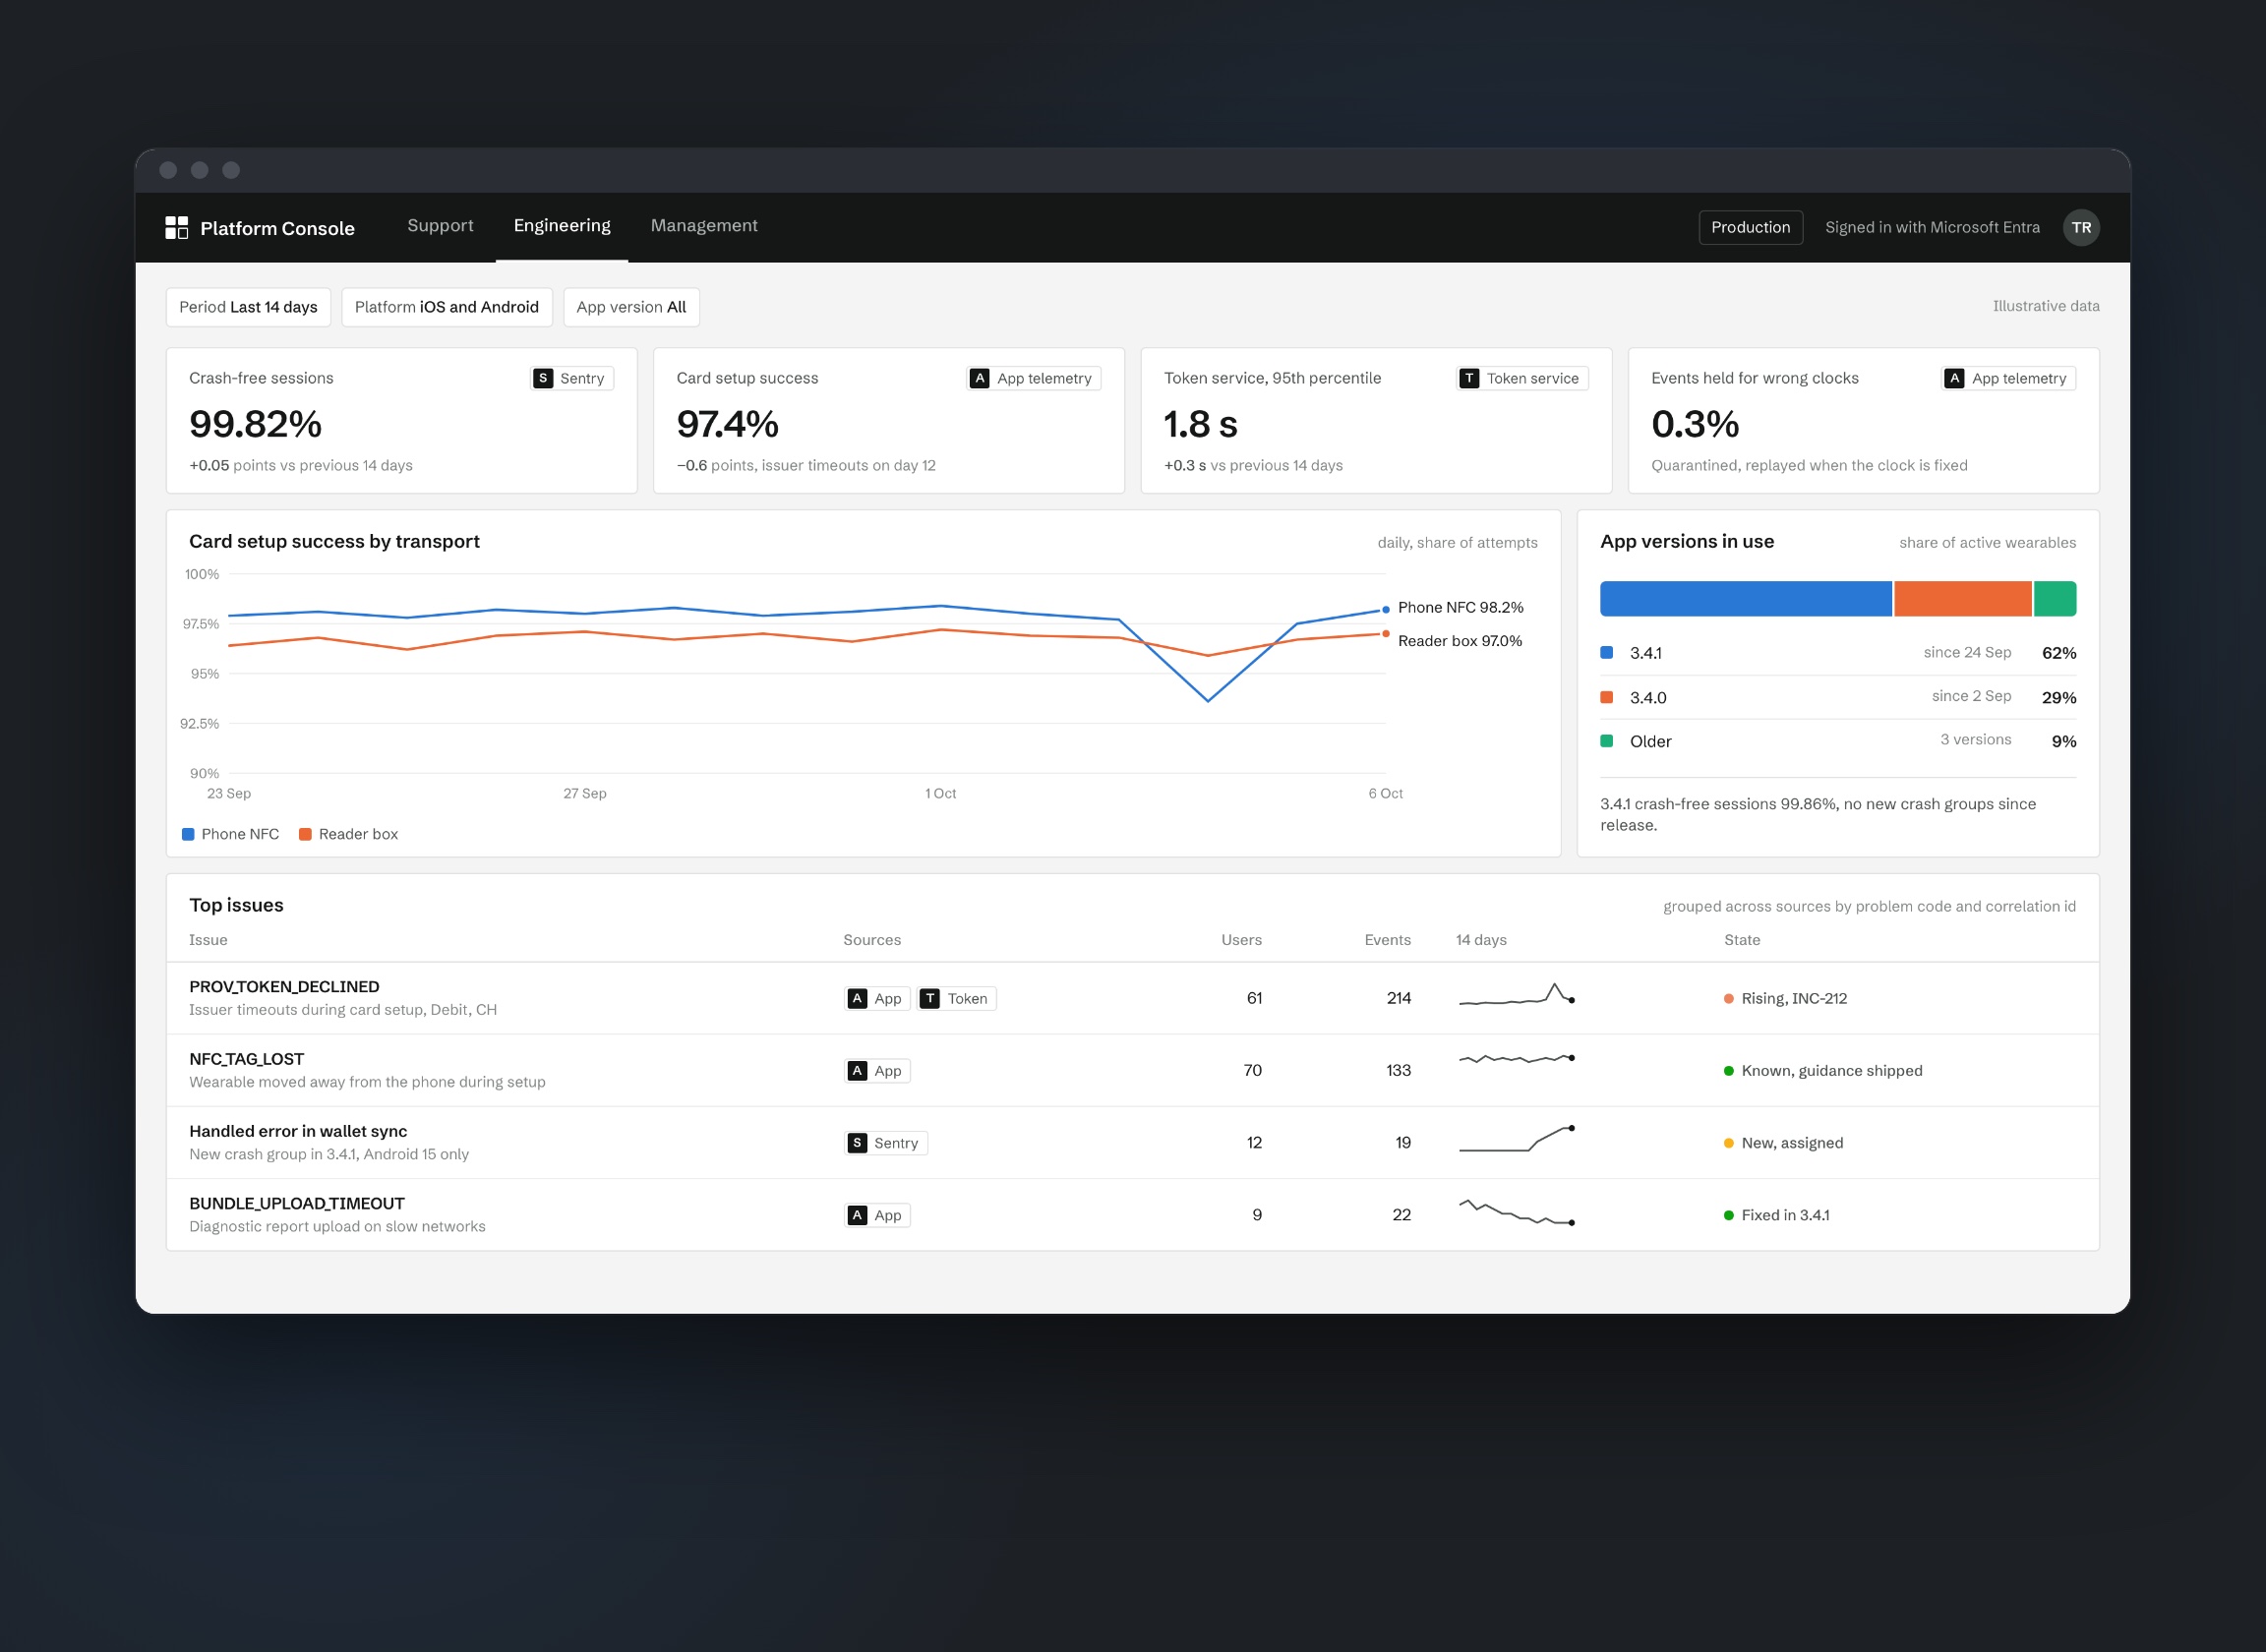This screenshot has height=1652, width=2266.
Task: Click App source badge in BUNDLE_UPLOAD_TIMEOUT row
Action: click(x=877, y=1215)
